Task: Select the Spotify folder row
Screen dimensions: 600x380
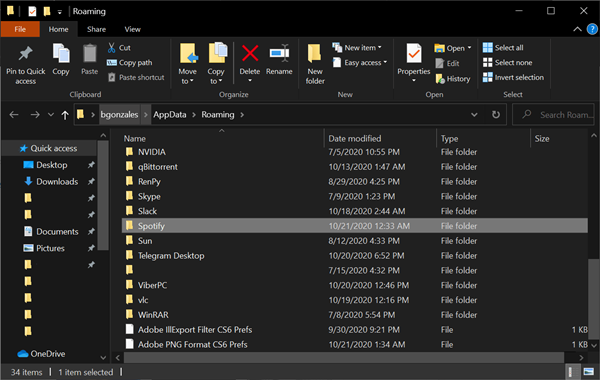Action: click(354, 226)
